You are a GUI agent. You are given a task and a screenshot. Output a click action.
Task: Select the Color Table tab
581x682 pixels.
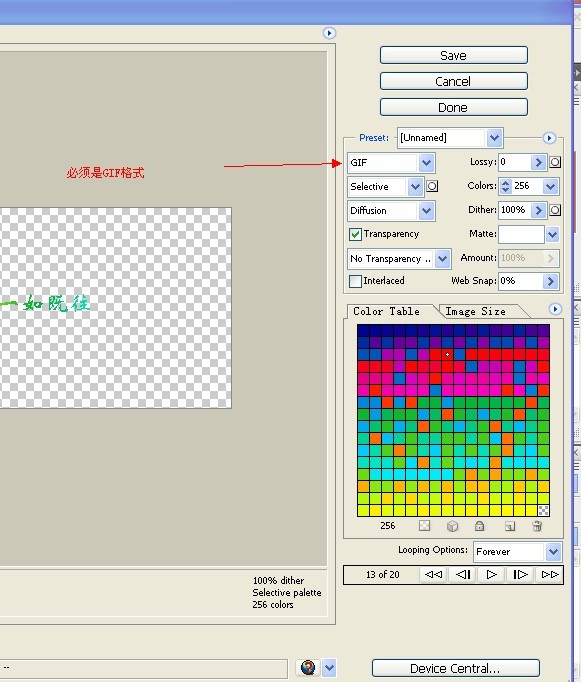pos(387,311)
